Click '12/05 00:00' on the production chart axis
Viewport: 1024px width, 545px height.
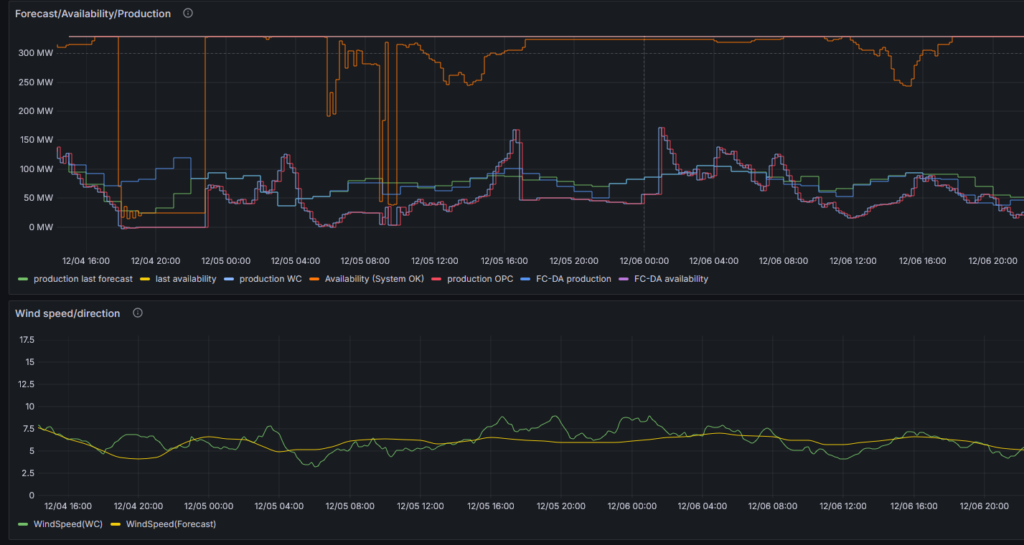pos(226,260)
